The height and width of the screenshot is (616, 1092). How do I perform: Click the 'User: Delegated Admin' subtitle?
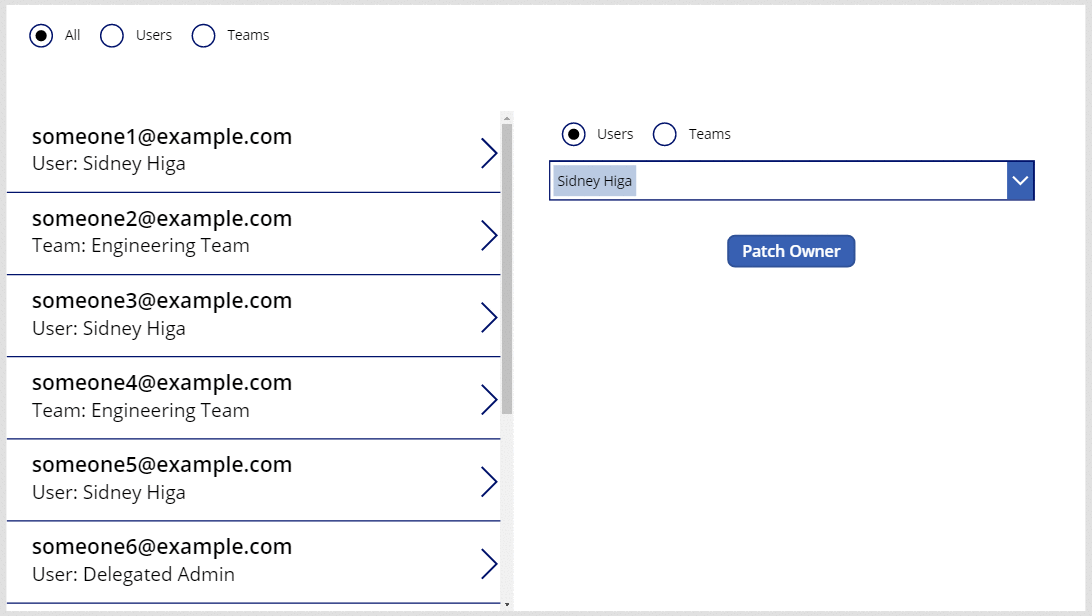pyautogui.click(x=133, y=574)
